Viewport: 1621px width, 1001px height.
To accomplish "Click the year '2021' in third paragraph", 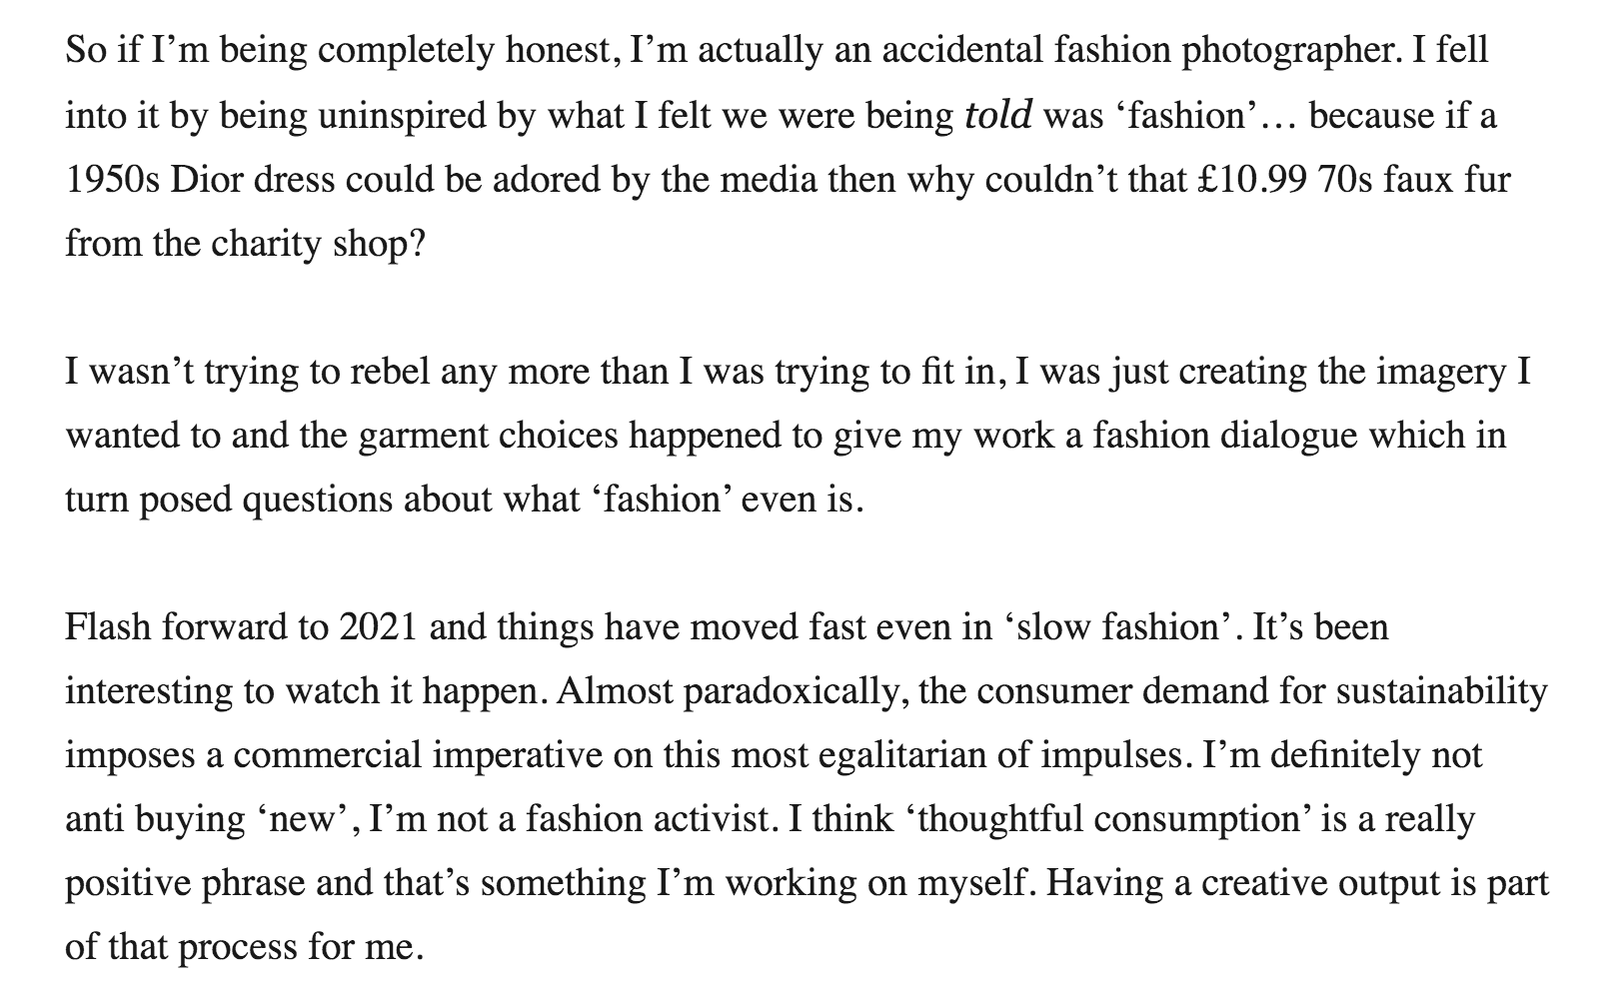I will click(x=378, y=627).
